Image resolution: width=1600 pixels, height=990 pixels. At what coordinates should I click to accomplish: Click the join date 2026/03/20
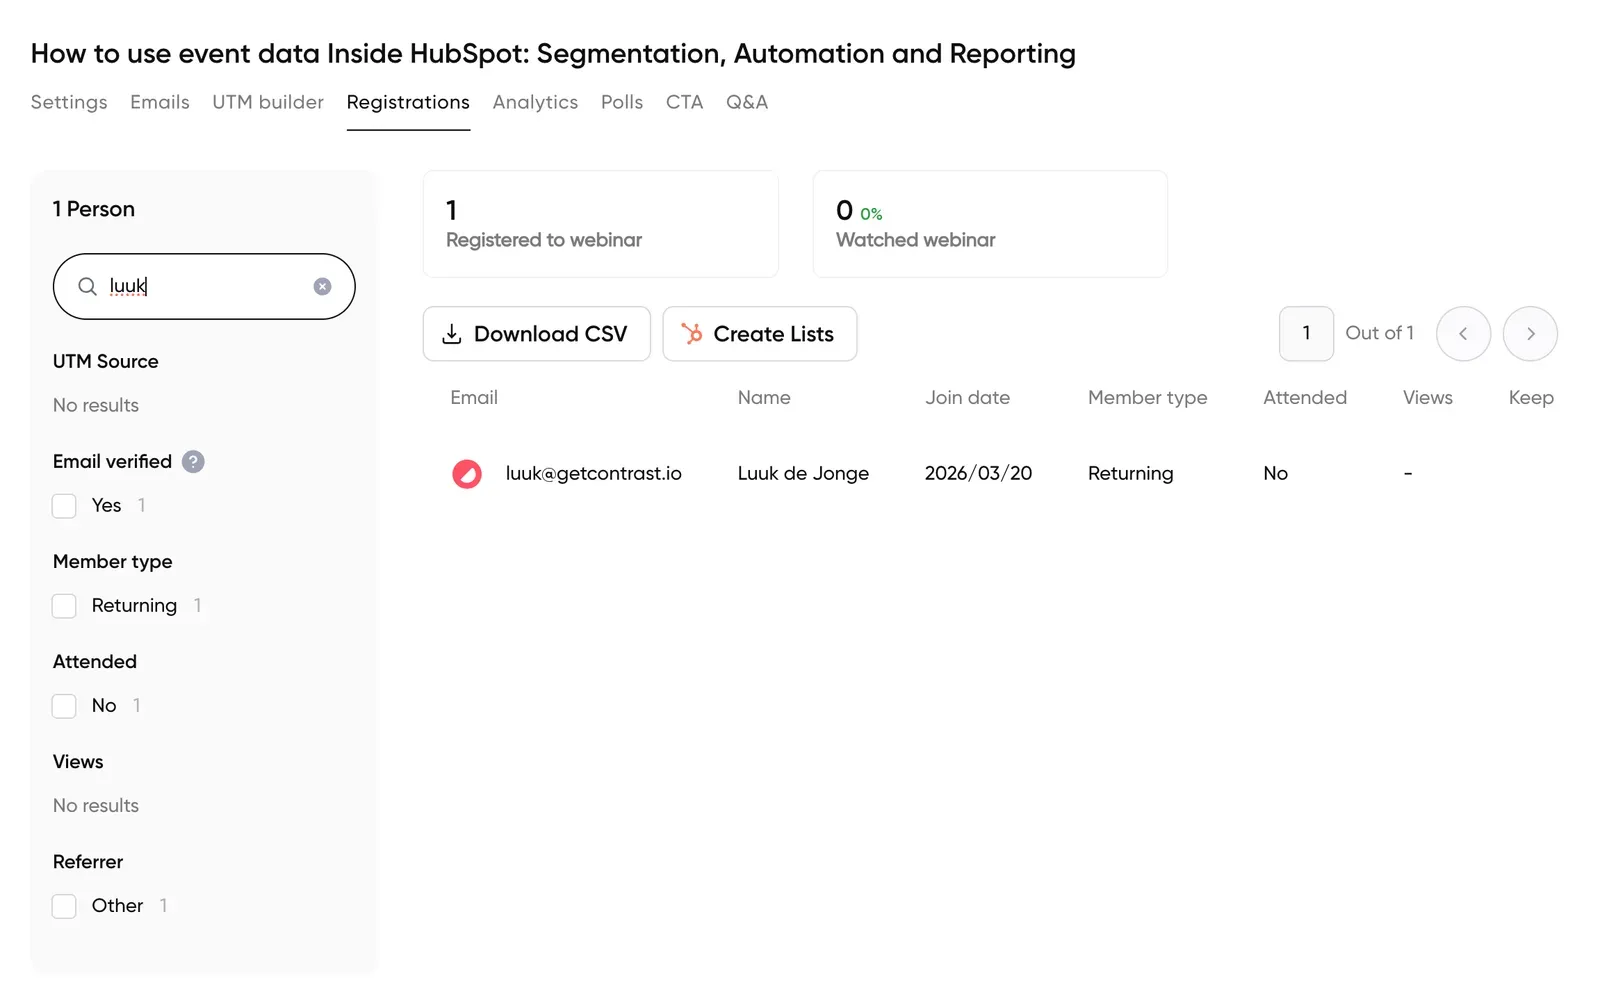tap(978, 474)
